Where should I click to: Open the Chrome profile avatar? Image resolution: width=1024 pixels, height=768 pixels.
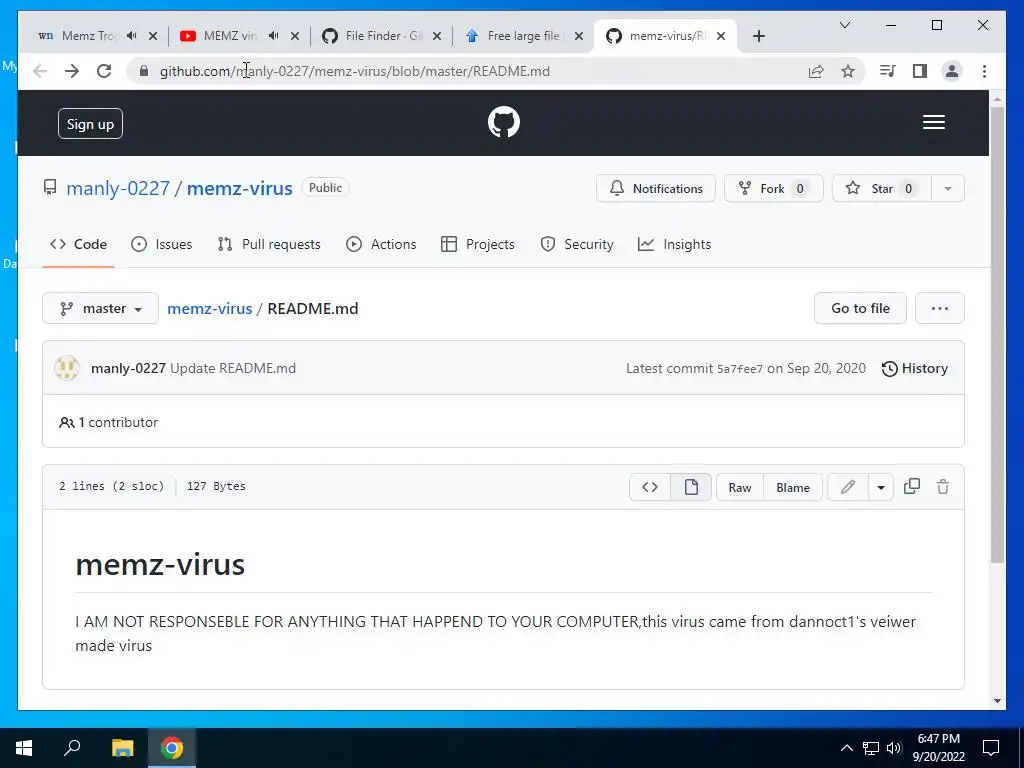coord(952,71)
